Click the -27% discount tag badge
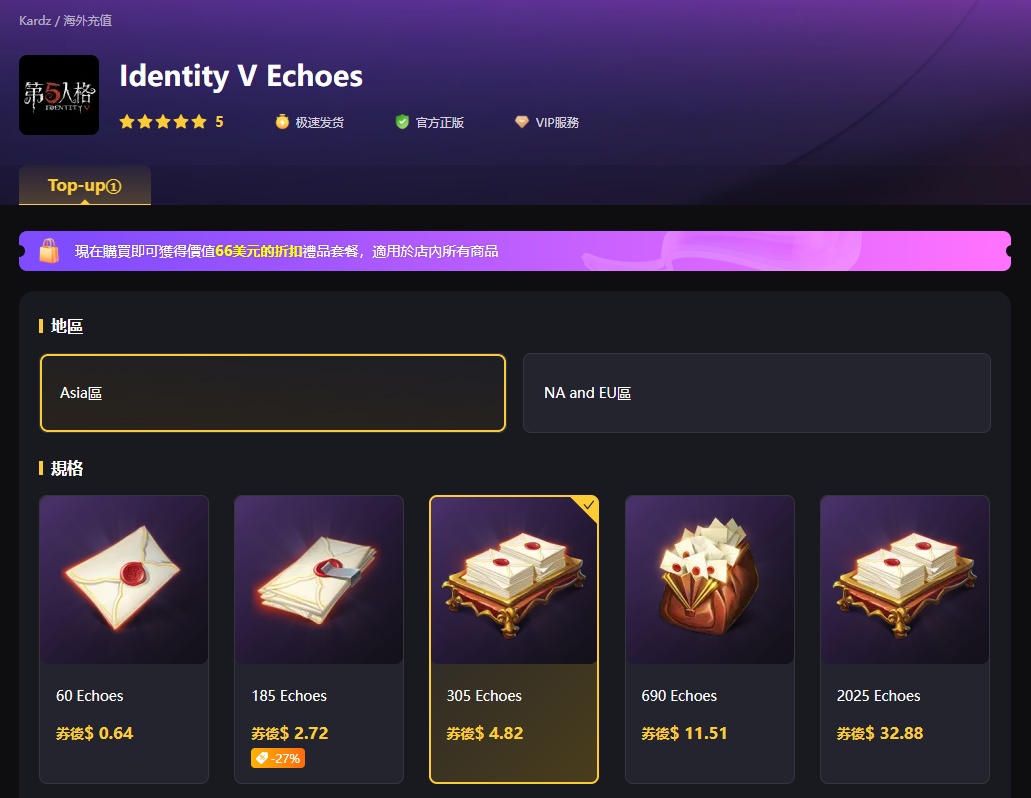Image resolution: width=1031 pixels, height=798 pixels. (x=277, y=758)
